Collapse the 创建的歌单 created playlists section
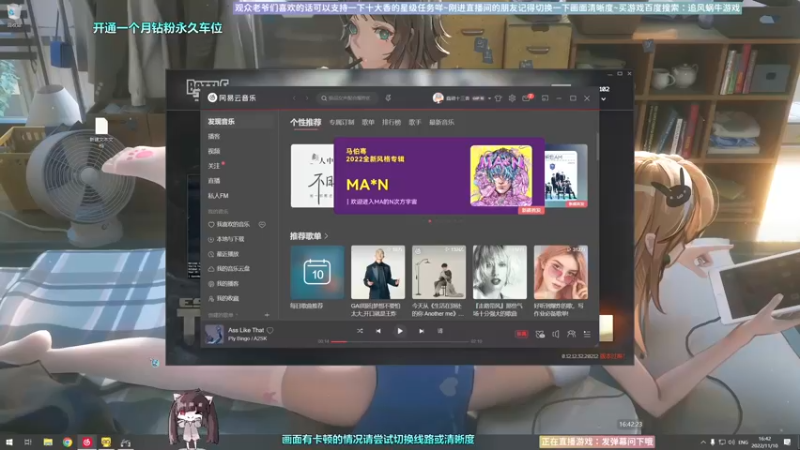800x450 pixels. pyautogui.click(x=223, y=315)
